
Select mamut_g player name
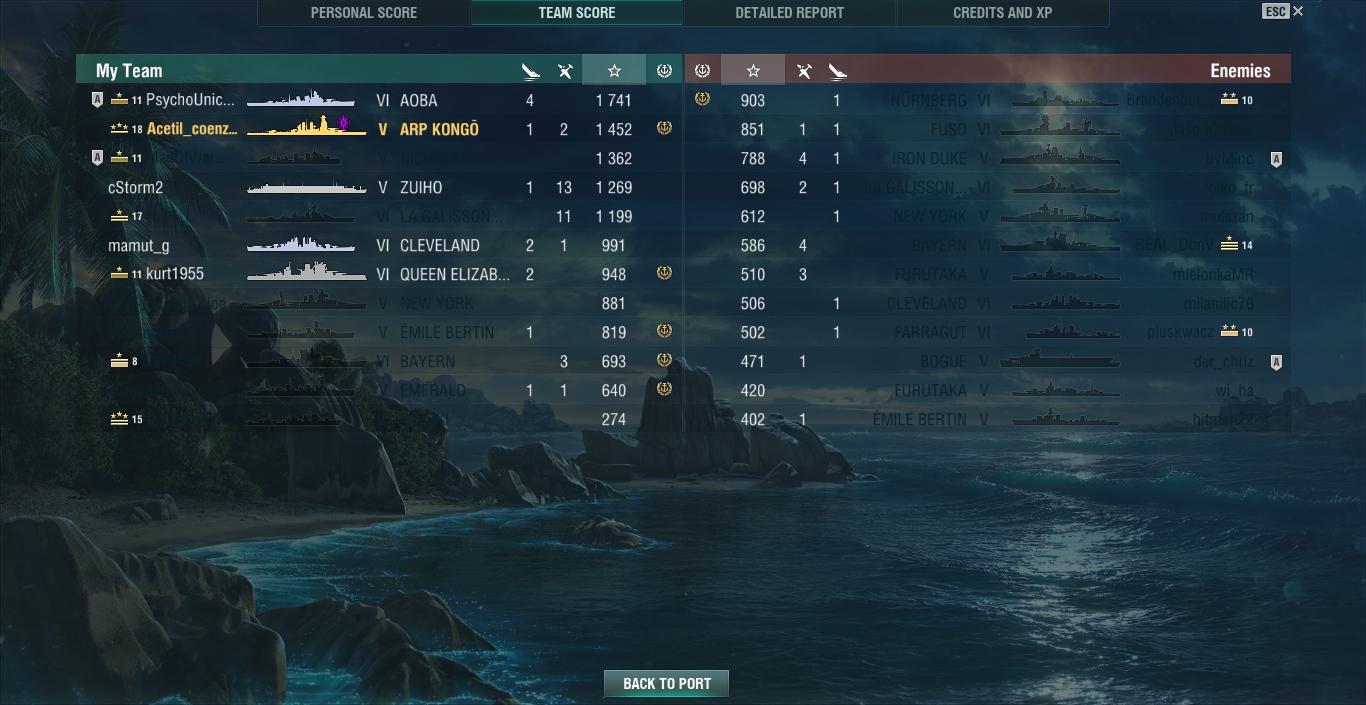139,245
